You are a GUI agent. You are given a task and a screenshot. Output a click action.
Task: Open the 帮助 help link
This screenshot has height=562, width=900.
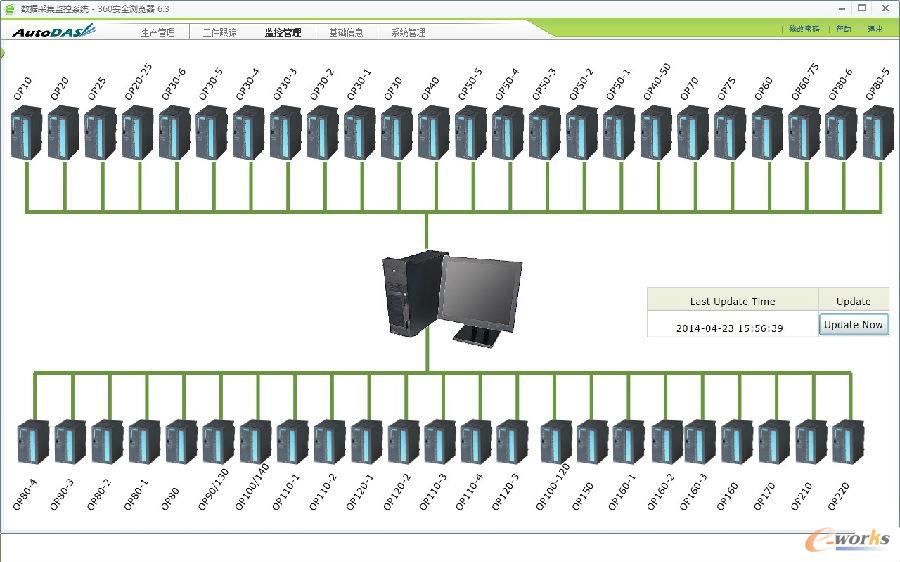click(x=844, y=30)
